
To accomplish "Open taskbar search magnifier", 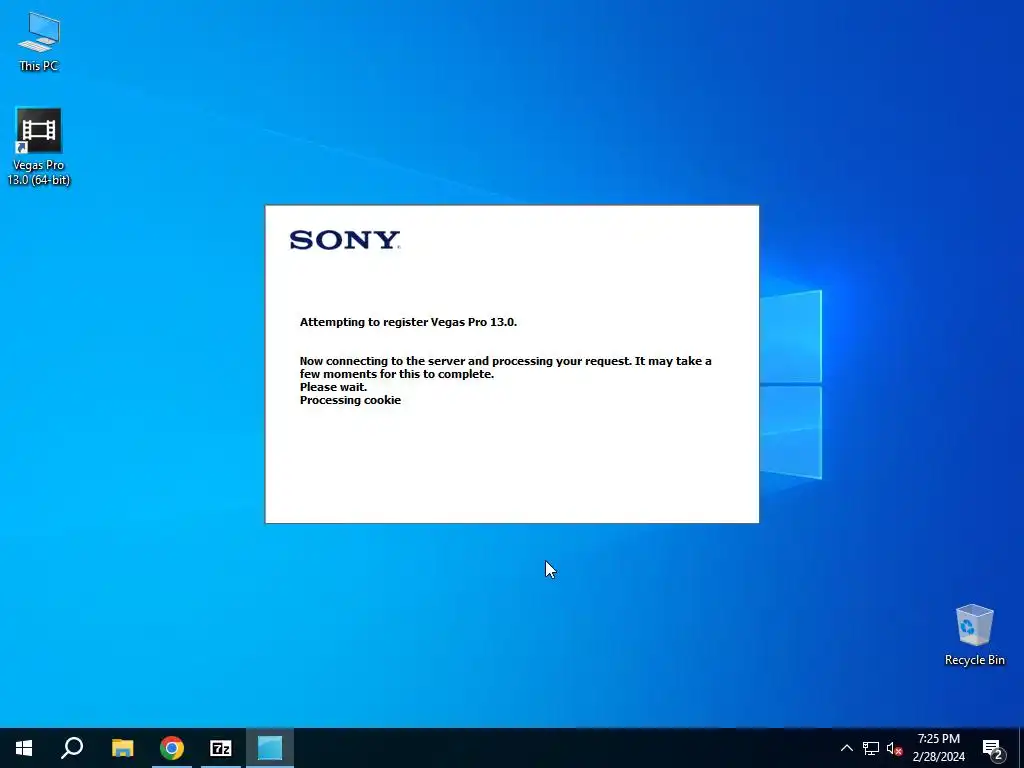I will pyautogui.click(x=72, y=748).
